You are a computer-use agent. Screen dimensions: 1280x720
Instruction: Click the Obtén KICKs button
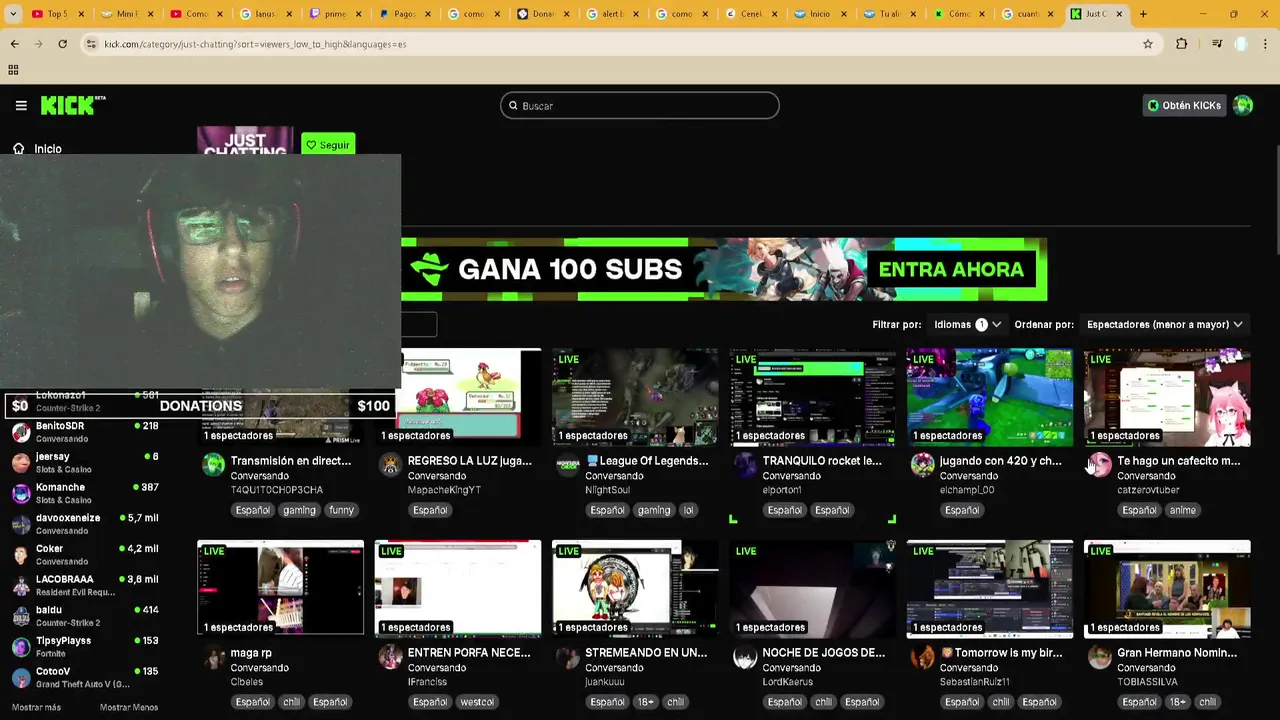[1184, 105]
